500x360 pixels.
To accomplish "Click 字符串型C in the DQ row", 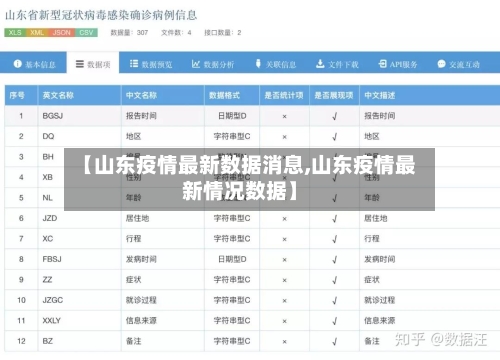I will [x=232, y=136].
